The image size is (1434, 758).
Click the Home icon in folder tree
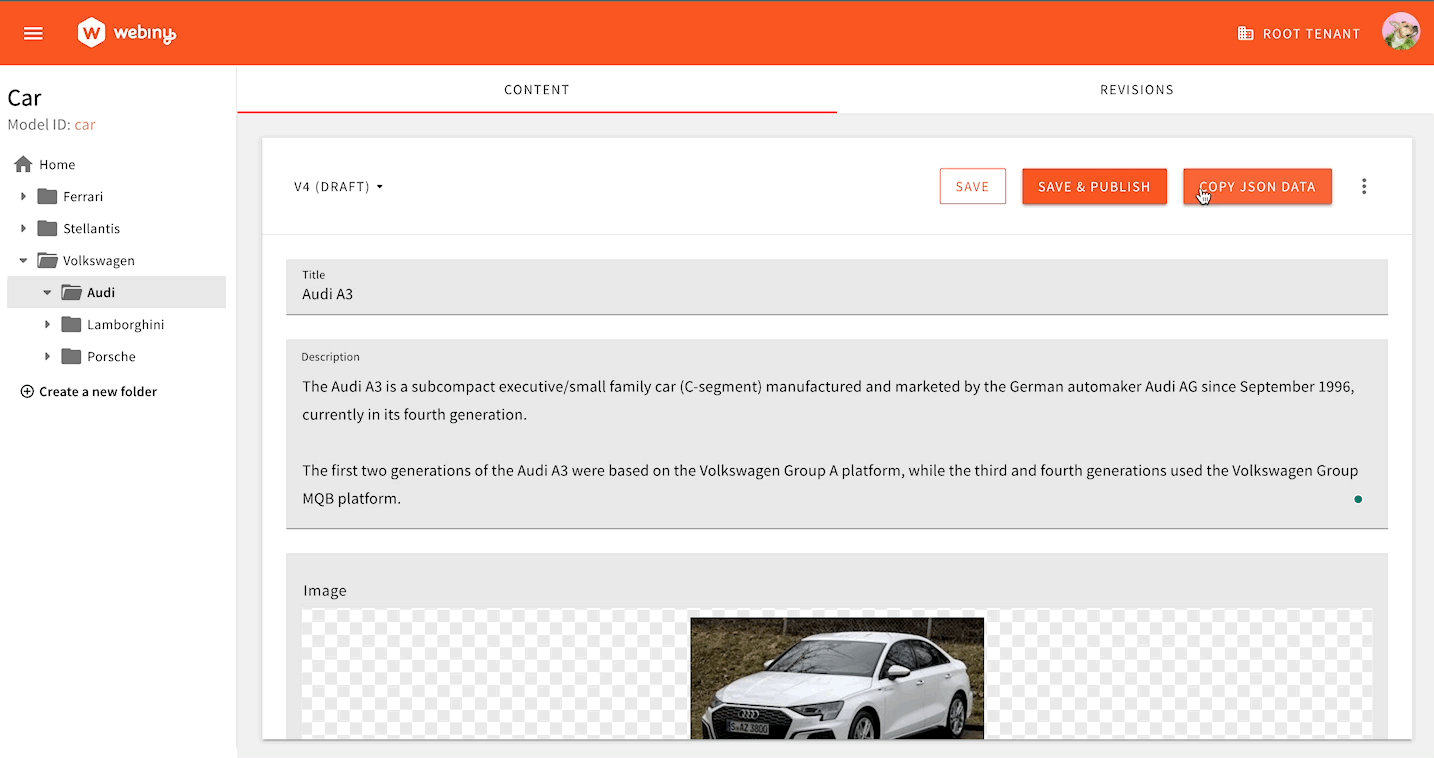[x=23, y=164]
